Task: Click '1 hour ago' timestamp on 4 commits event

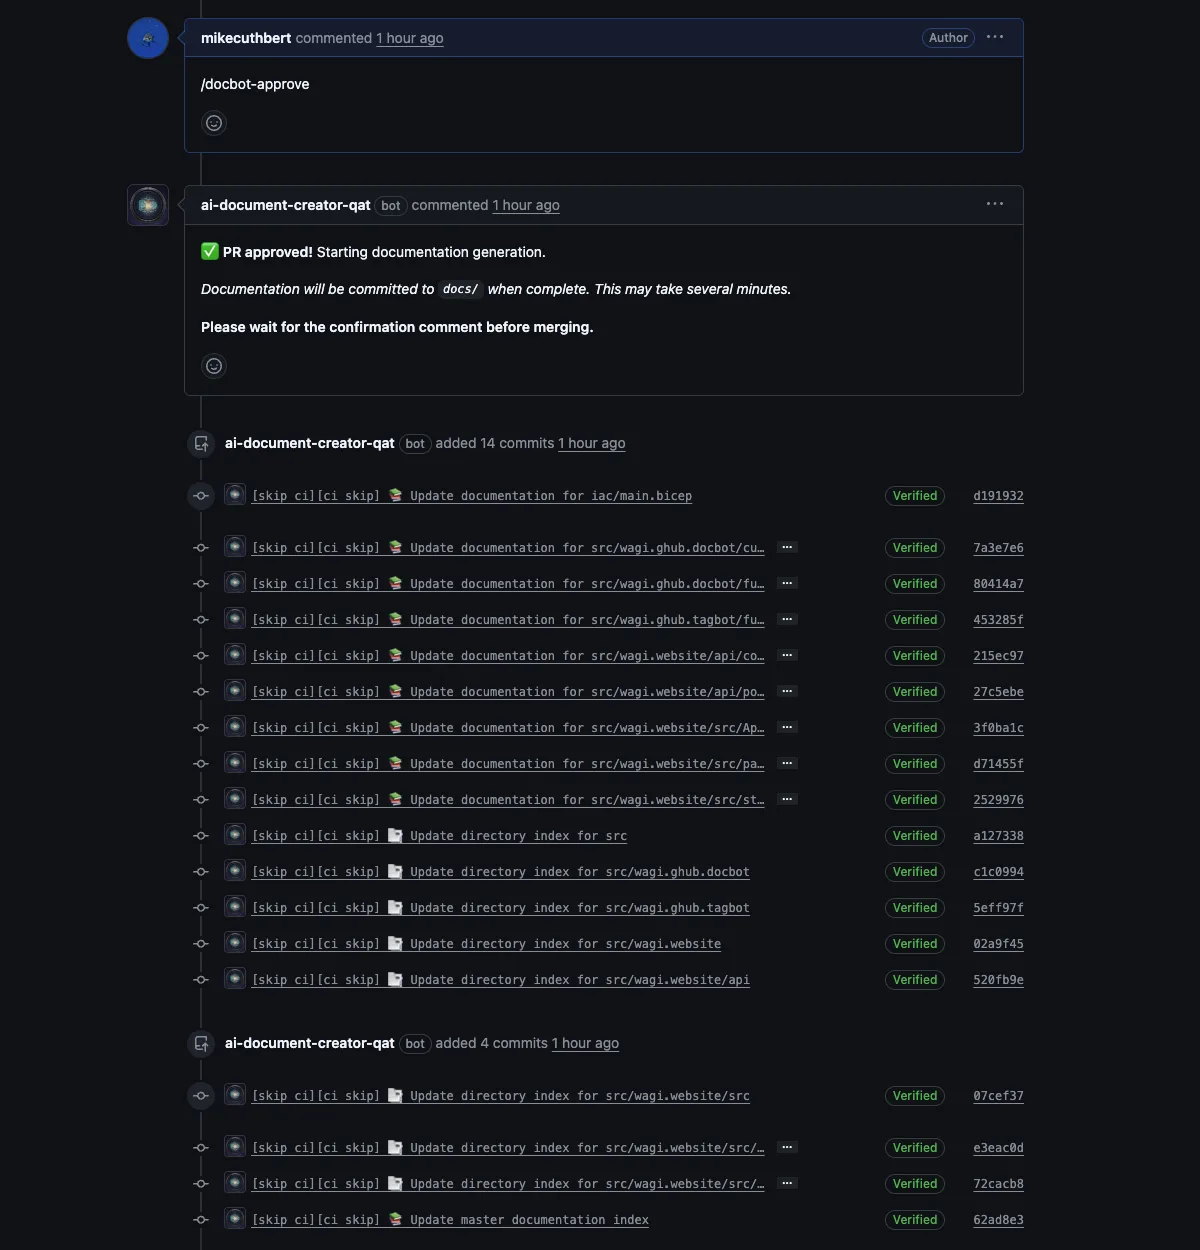Action: pos(585,1043)
